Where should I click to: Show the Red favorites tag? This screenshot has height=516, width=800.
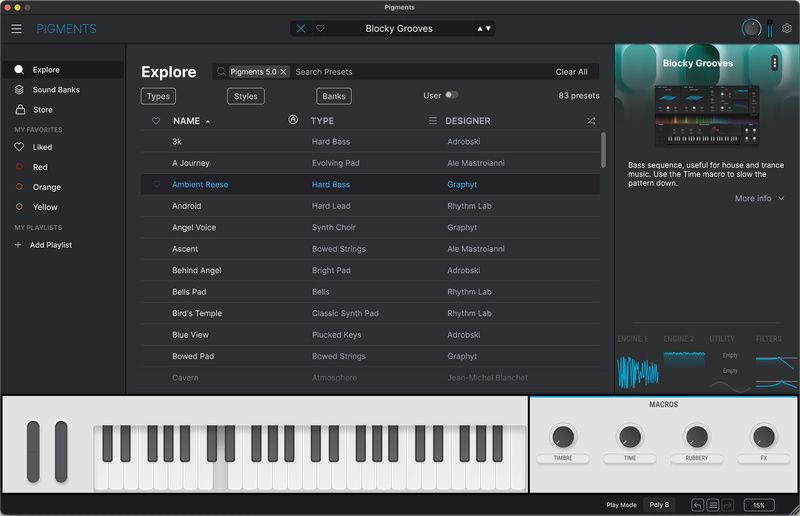[x=31, y=167]
